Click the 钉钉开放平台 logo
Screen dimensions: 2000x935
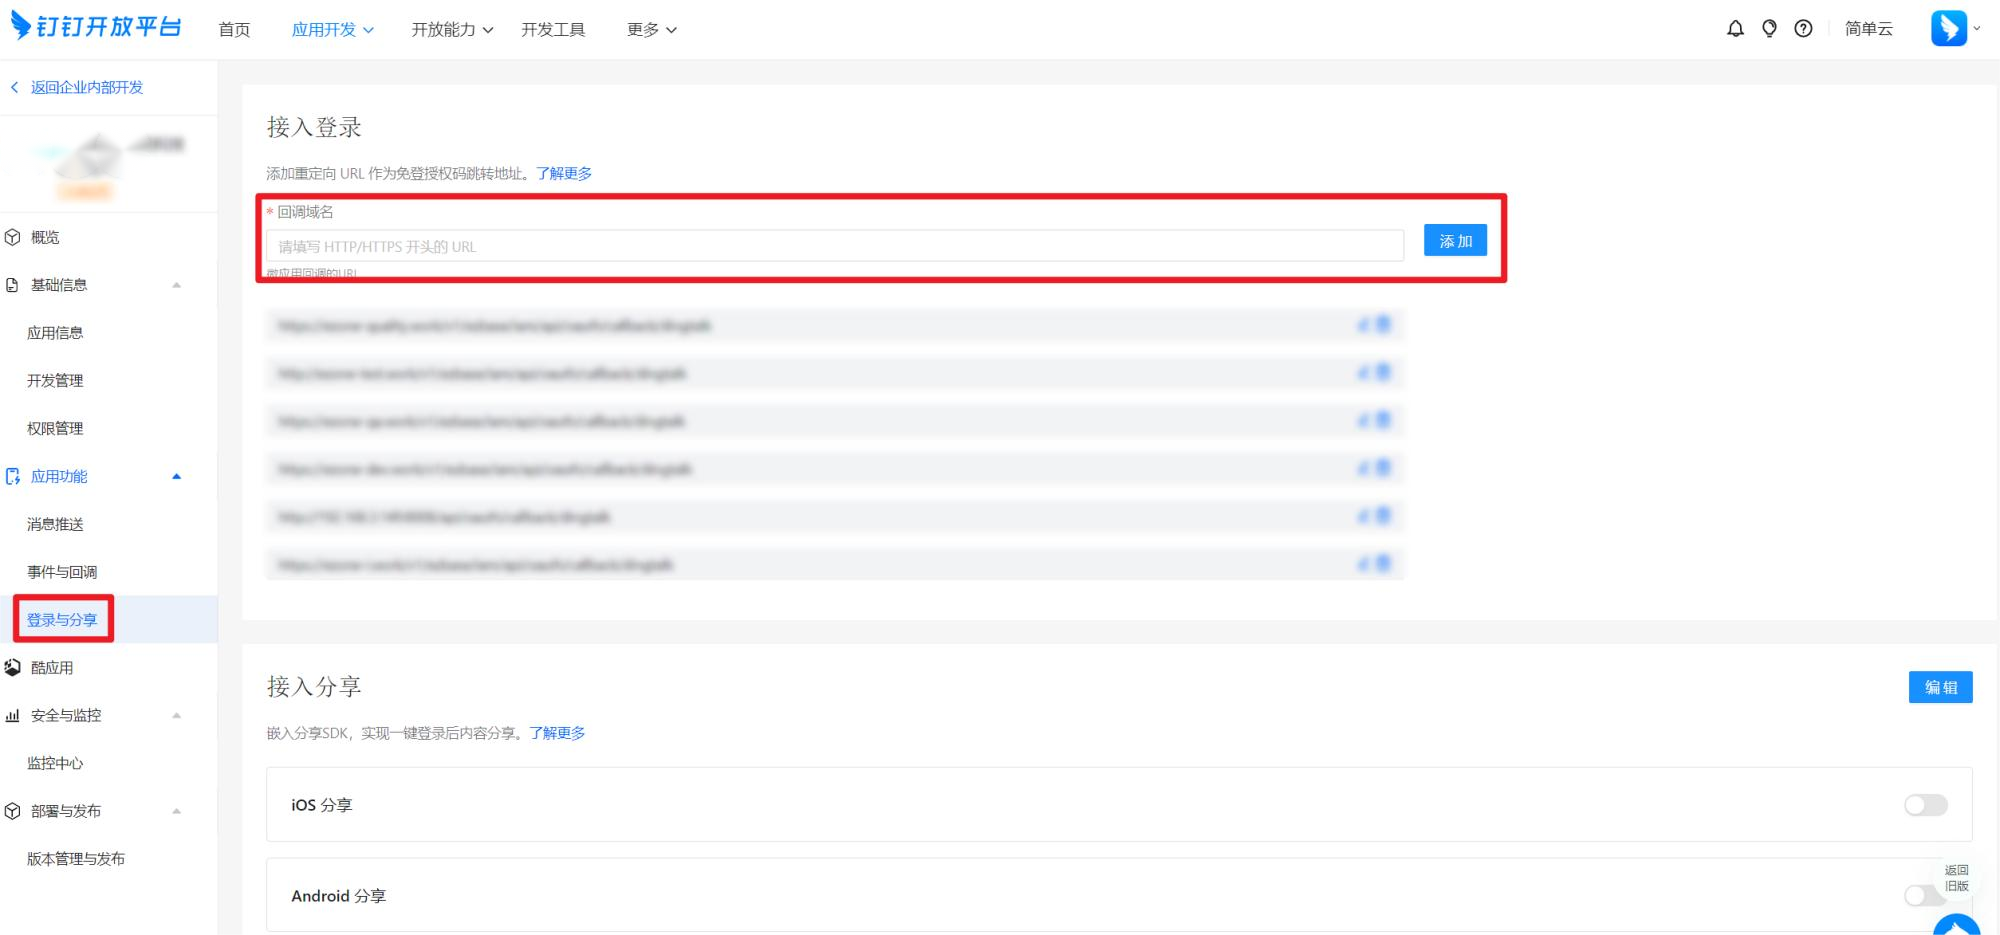pos(96,27)
